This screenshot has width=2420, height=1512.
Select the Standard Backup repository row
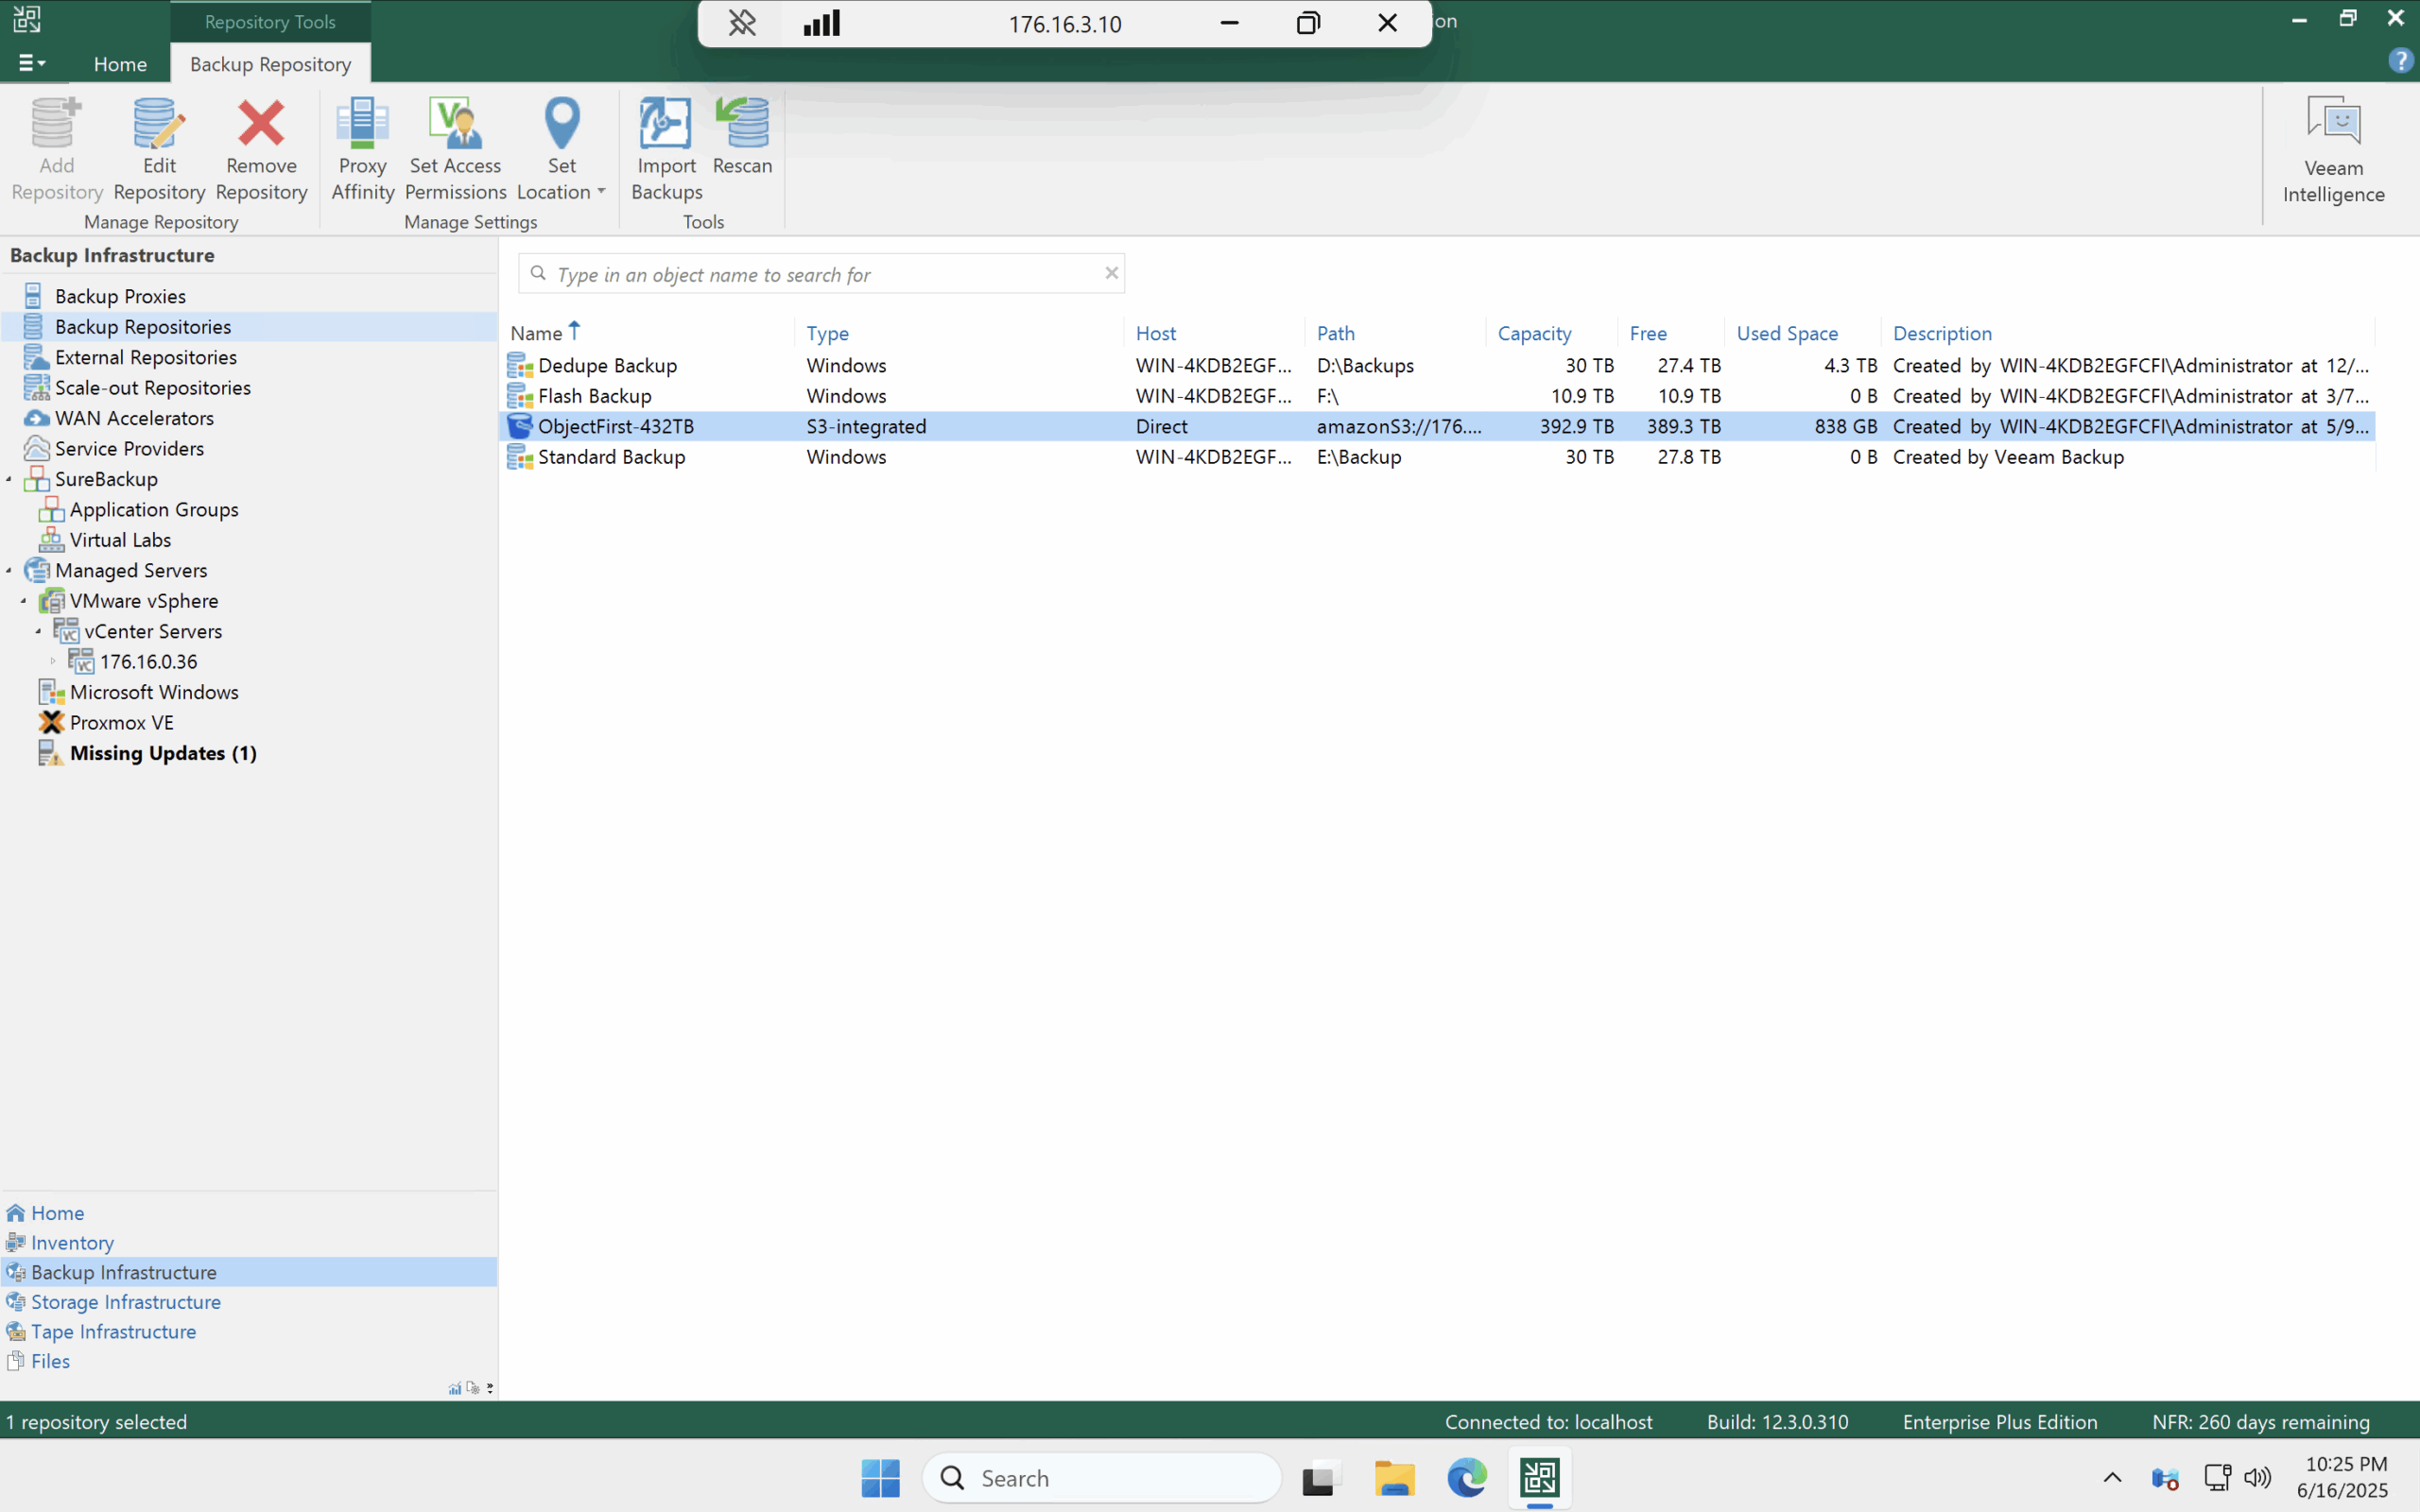click(x=1439, y=457)
